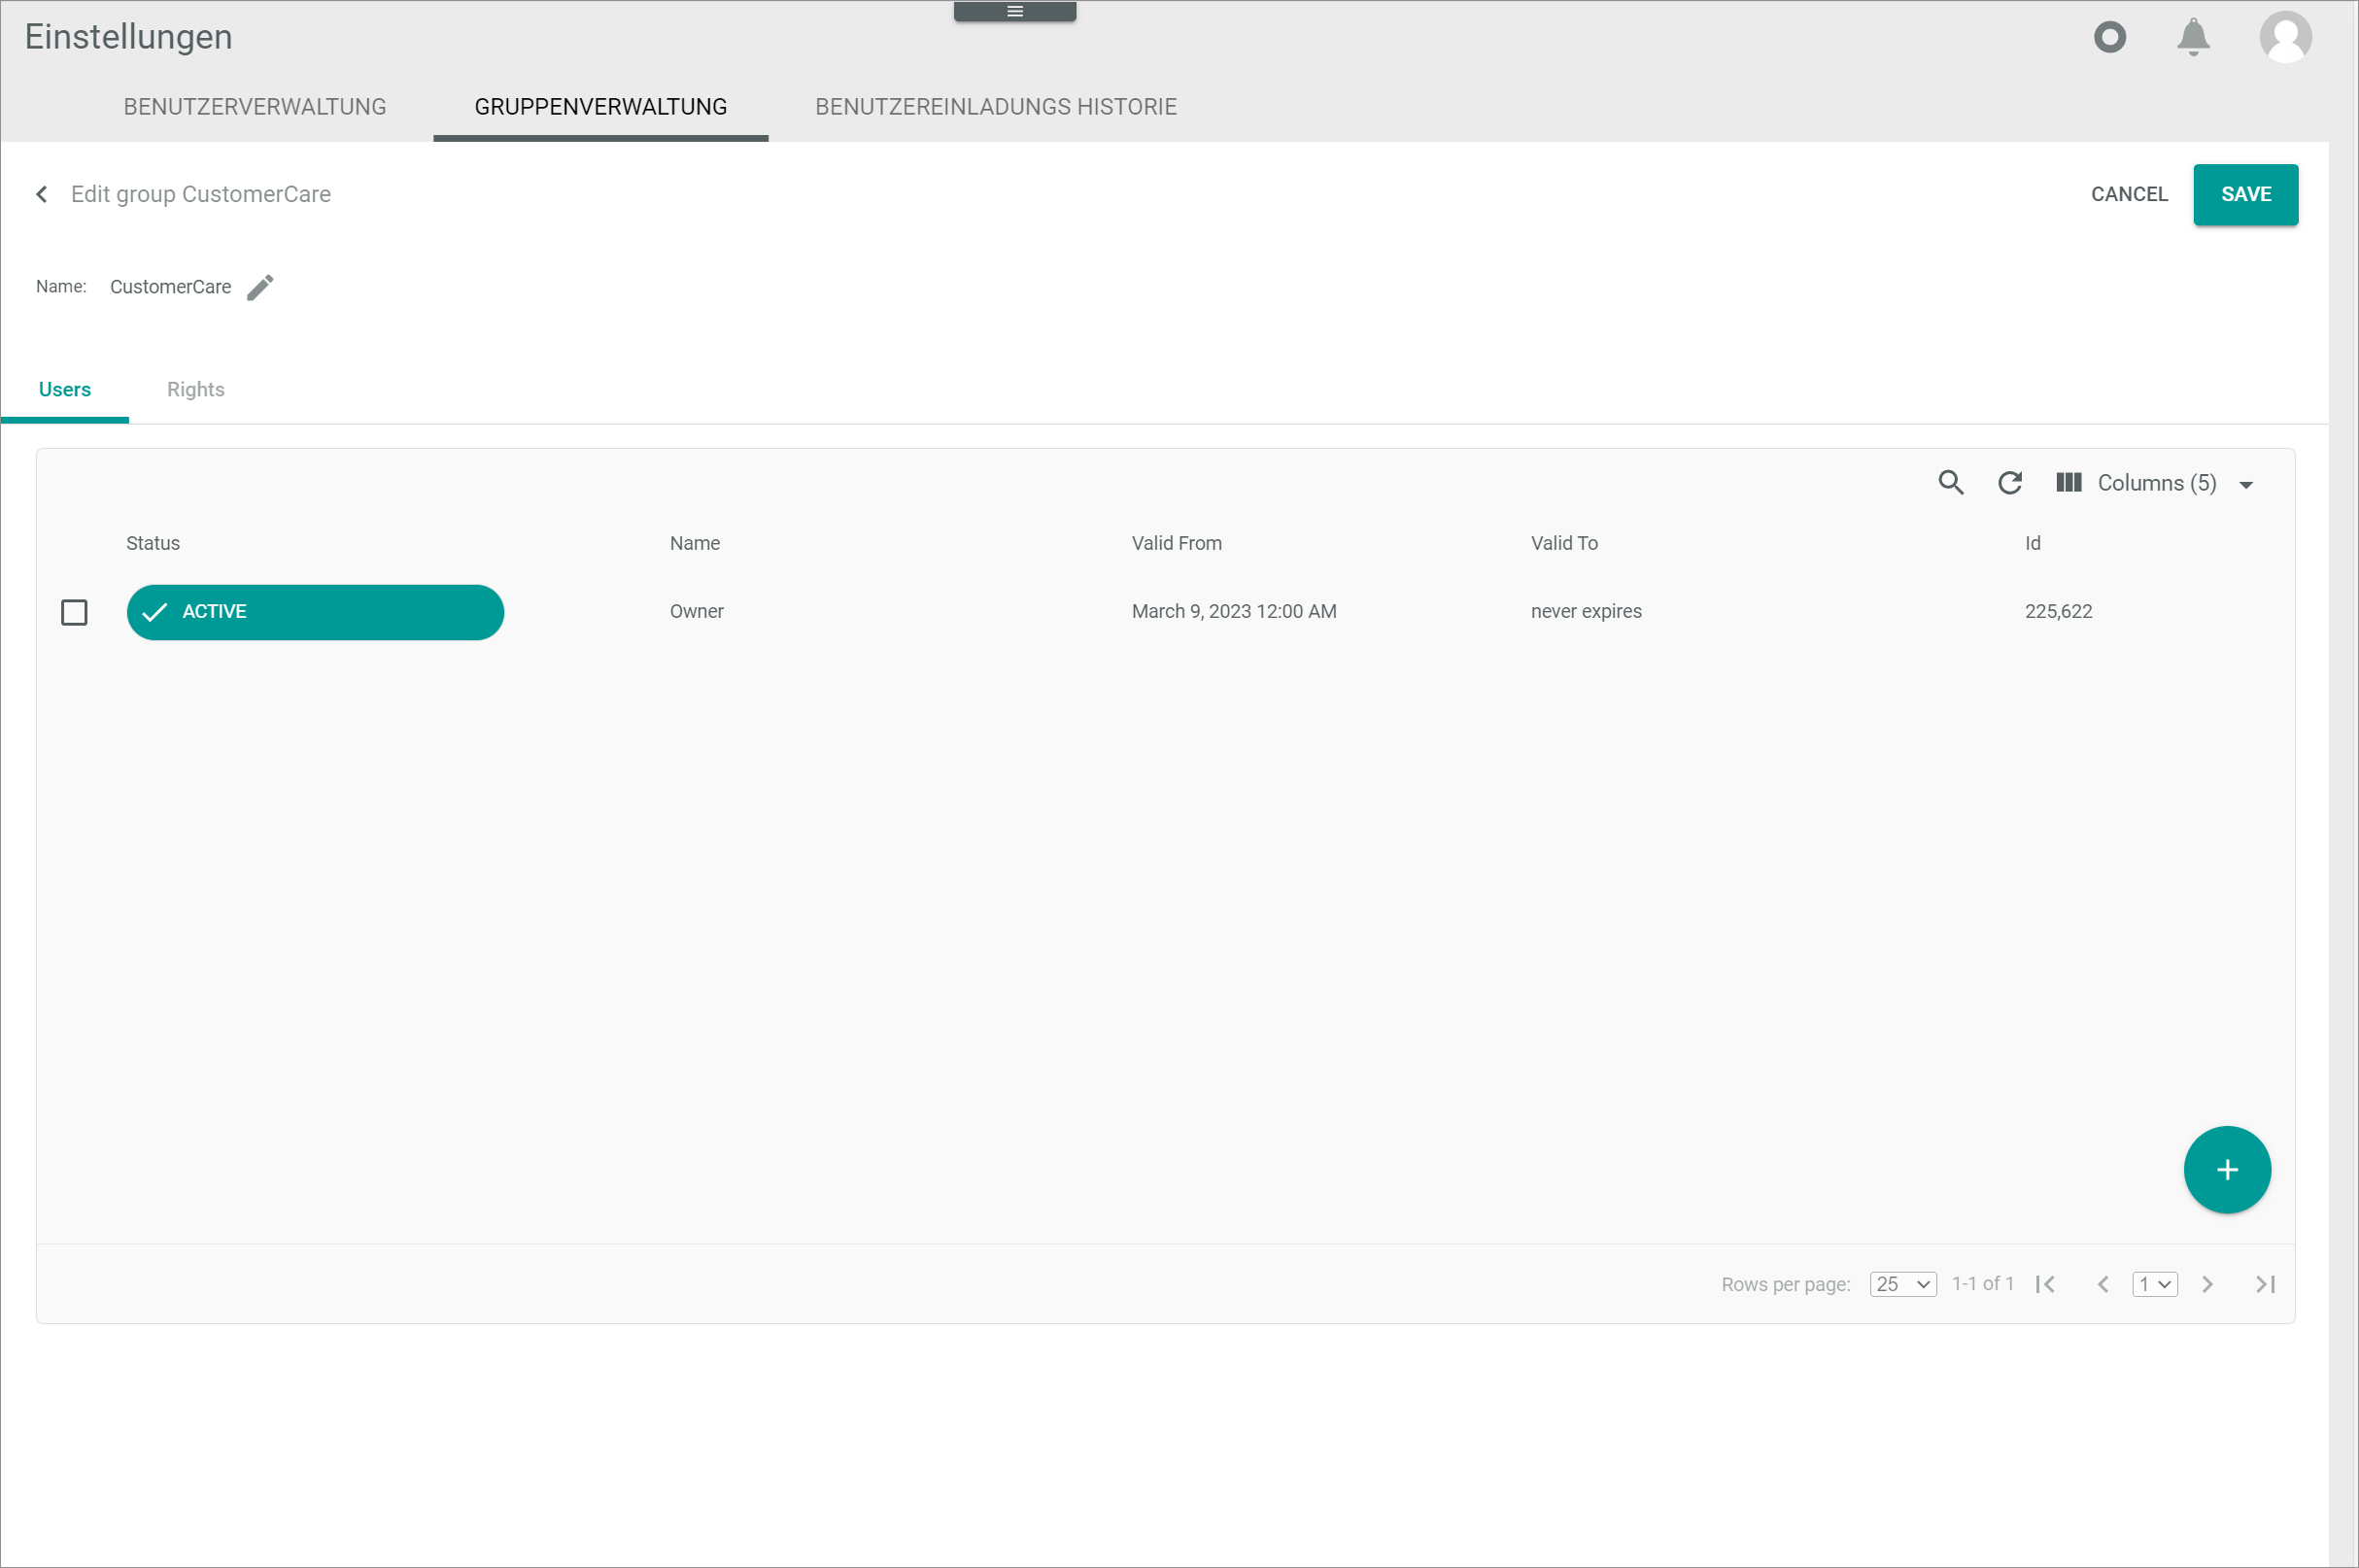Click Cancel to discard changes

2129,194
